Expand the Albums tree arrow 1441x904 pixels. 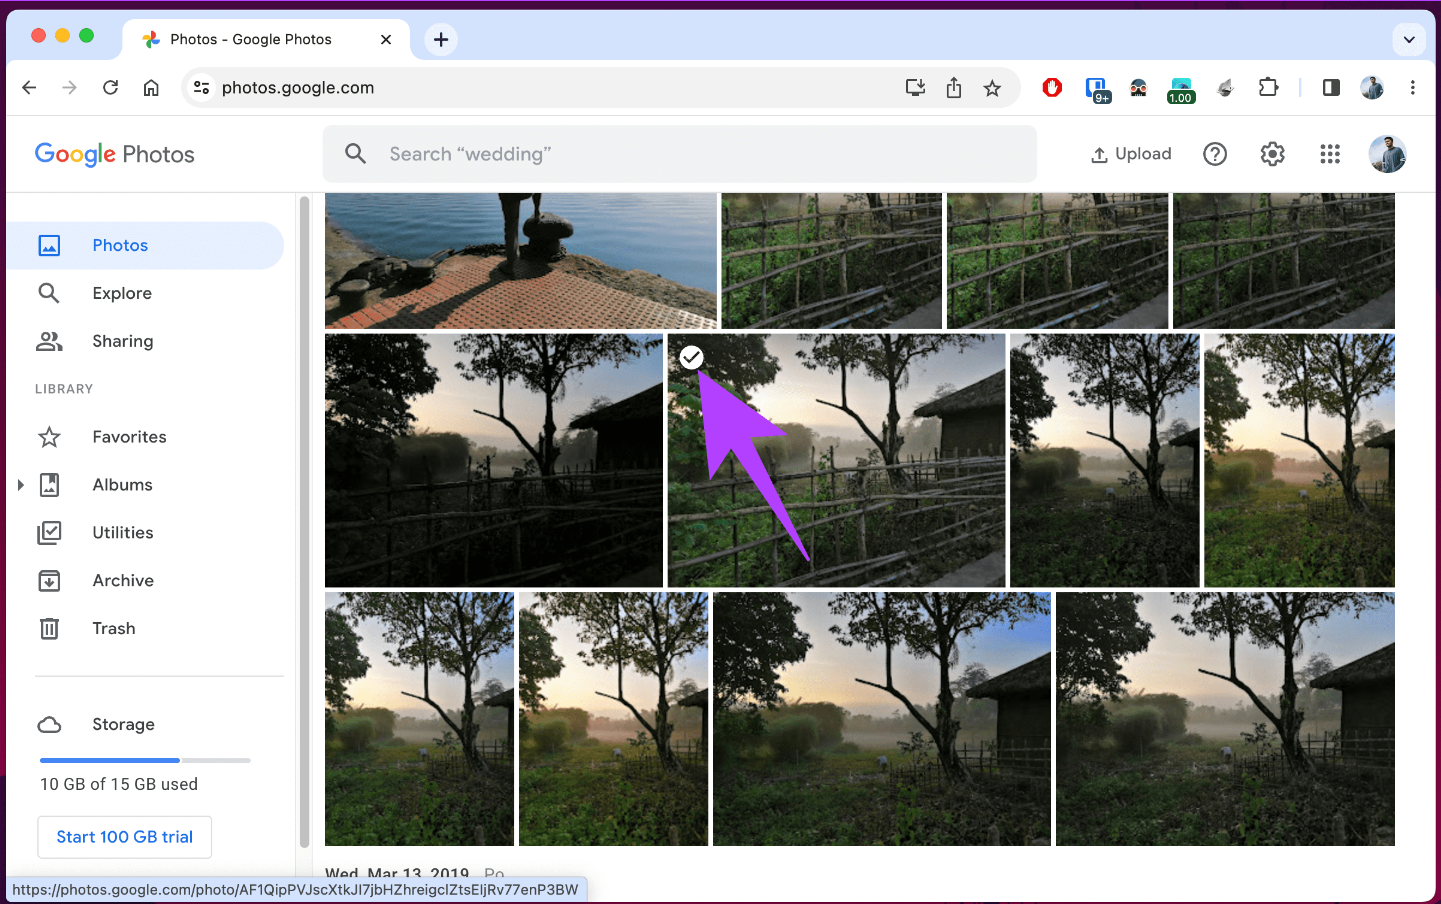pyautogui.click(x=20, y=485)
